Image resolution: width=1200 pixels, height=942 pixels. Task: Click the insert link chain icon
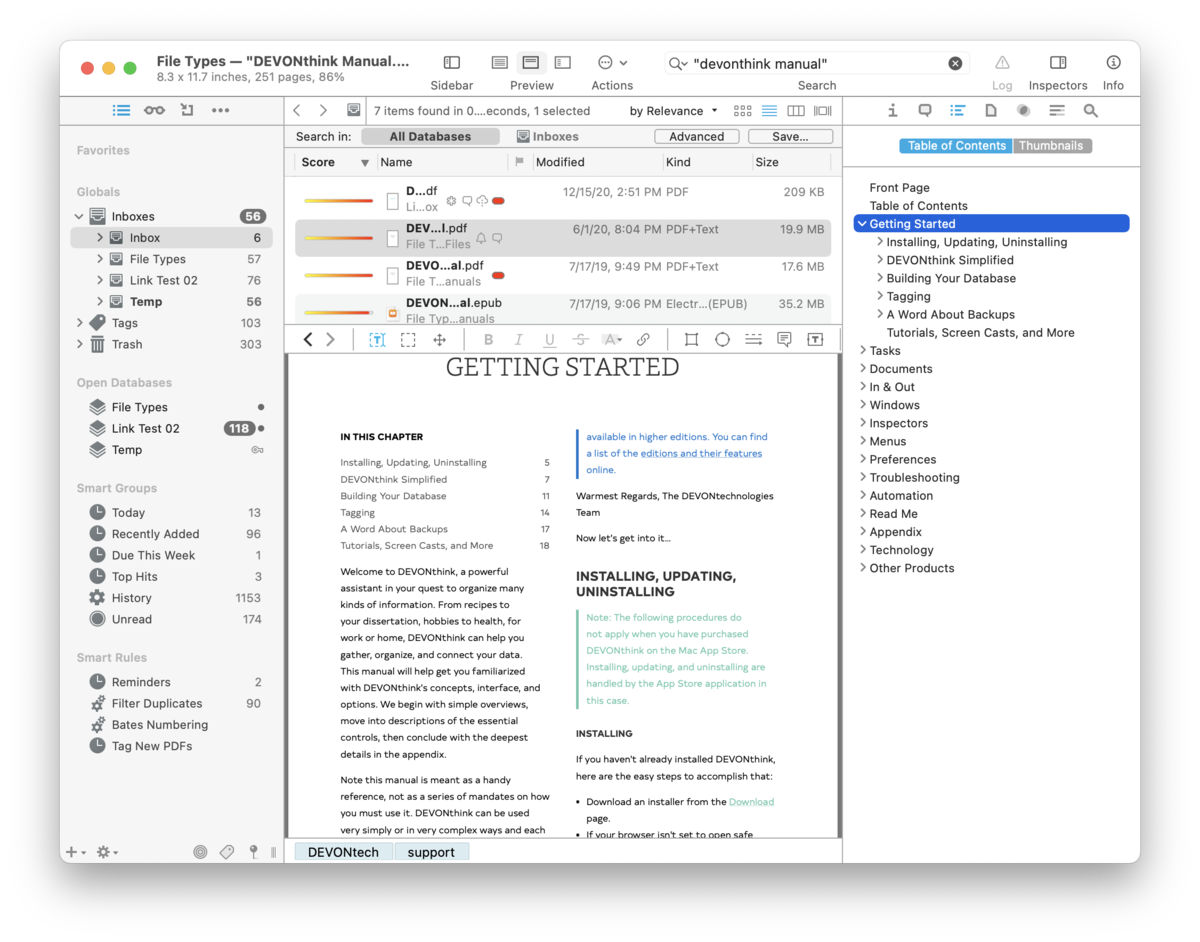click(644, 340)
